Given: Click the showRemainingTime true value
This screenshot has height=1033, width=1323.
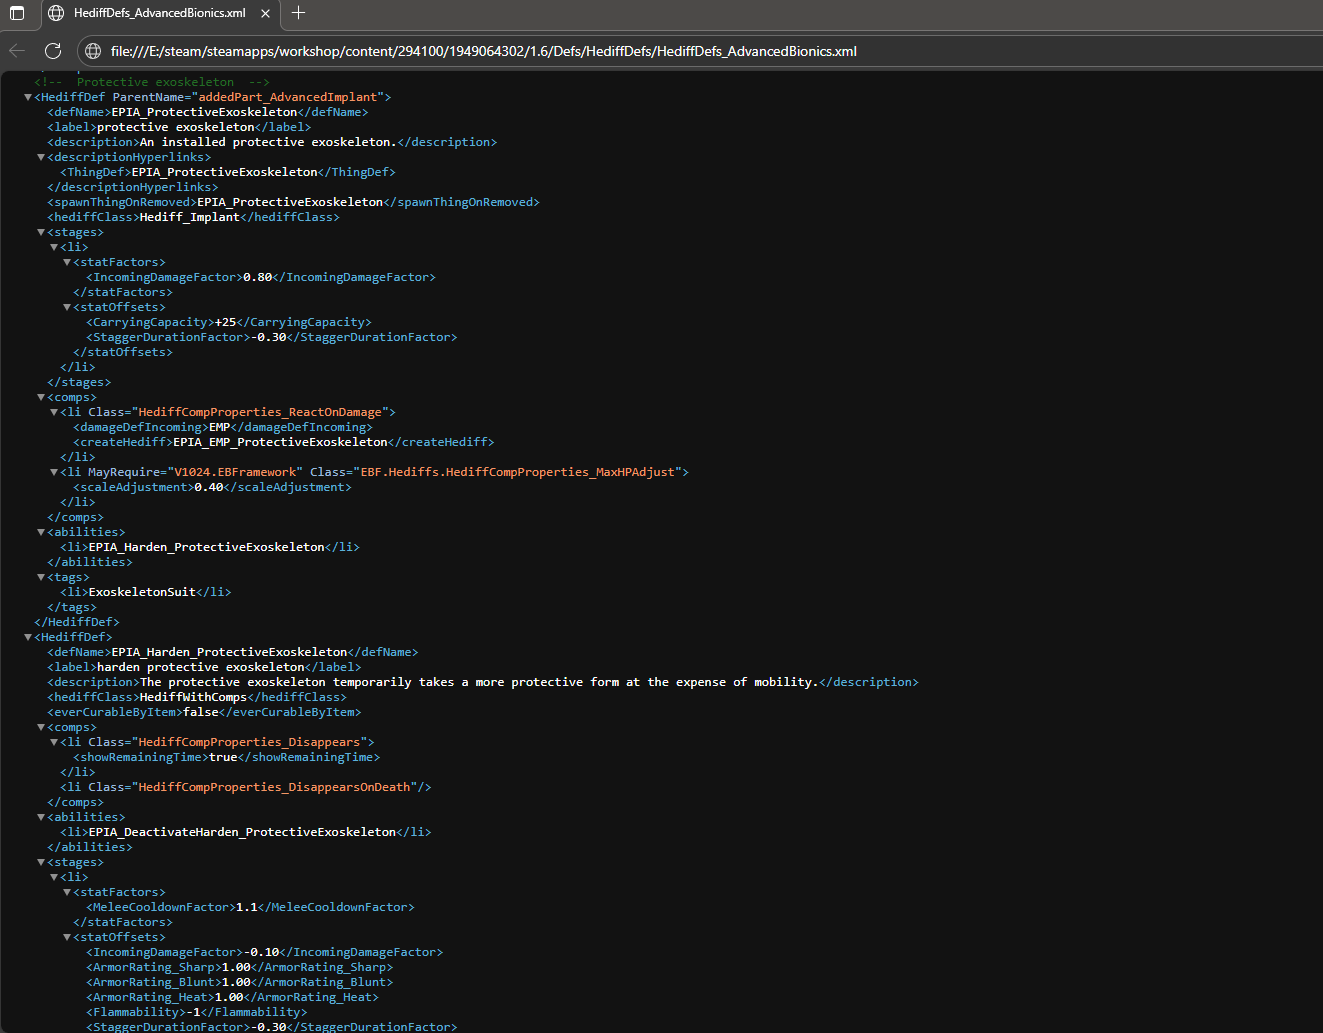Looking at the screenshot, I should (x=223, y=757).
